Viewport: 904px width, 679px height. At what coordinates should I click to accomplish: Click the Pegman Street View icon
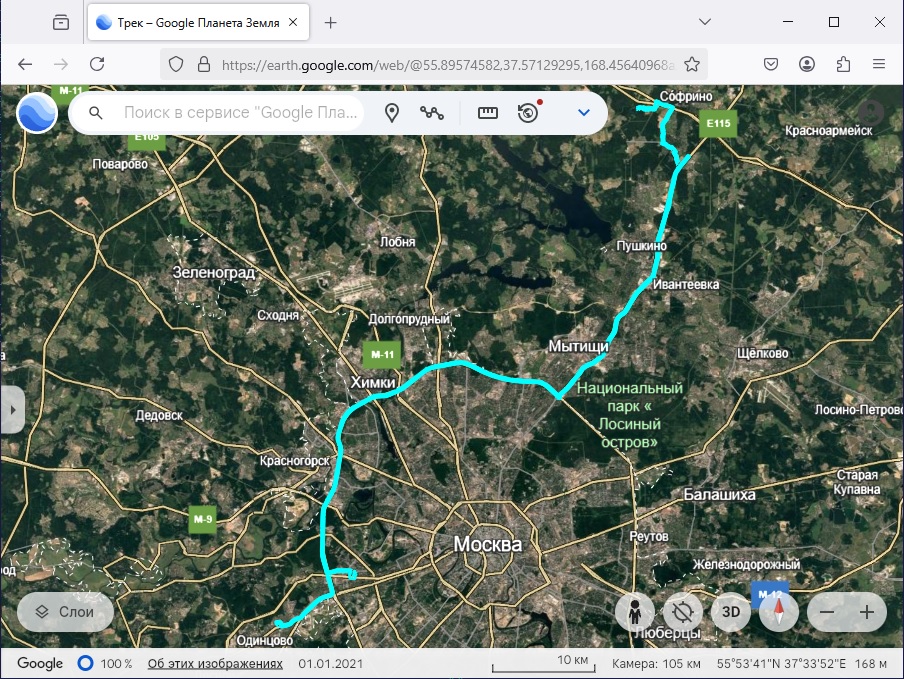(635, 611)
